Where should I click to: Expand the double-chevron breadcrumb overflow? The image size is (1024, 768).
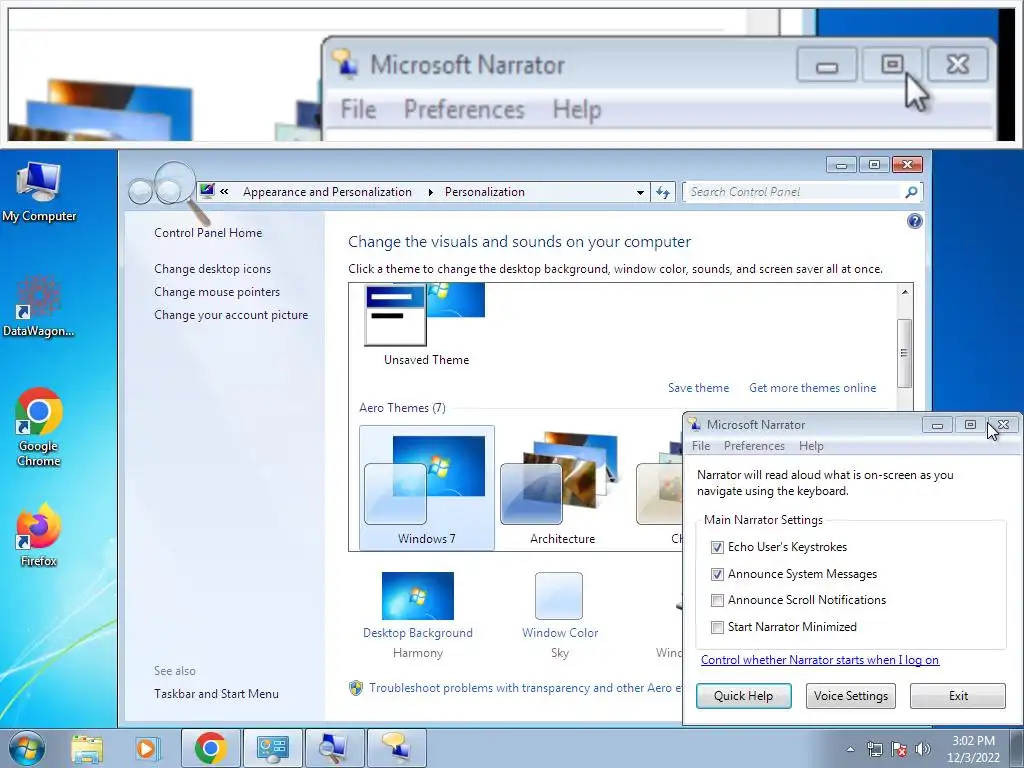[224, 191]
